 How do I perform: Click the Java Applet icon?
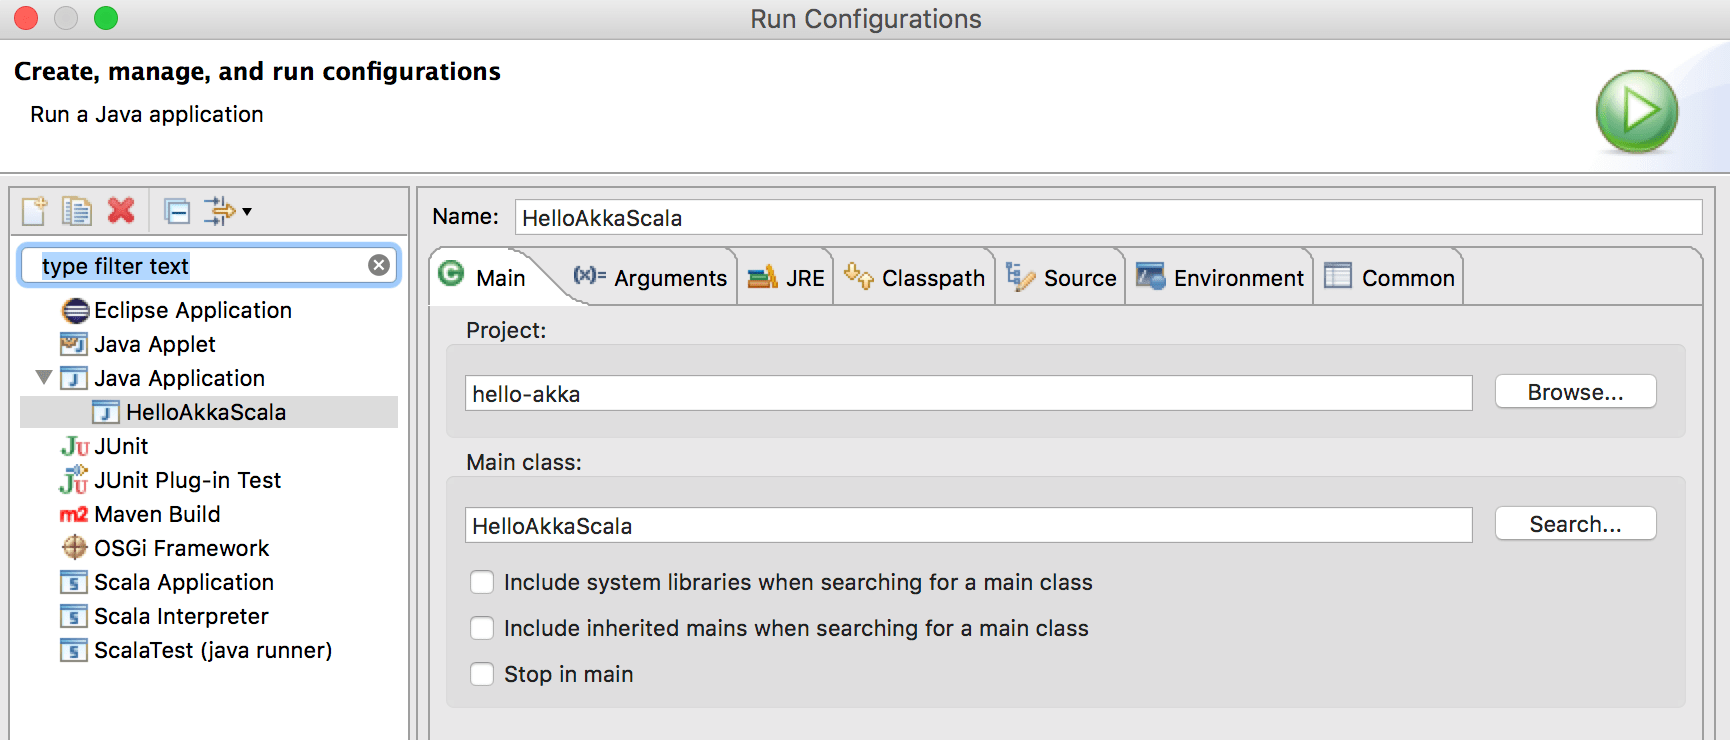point(74,344)
